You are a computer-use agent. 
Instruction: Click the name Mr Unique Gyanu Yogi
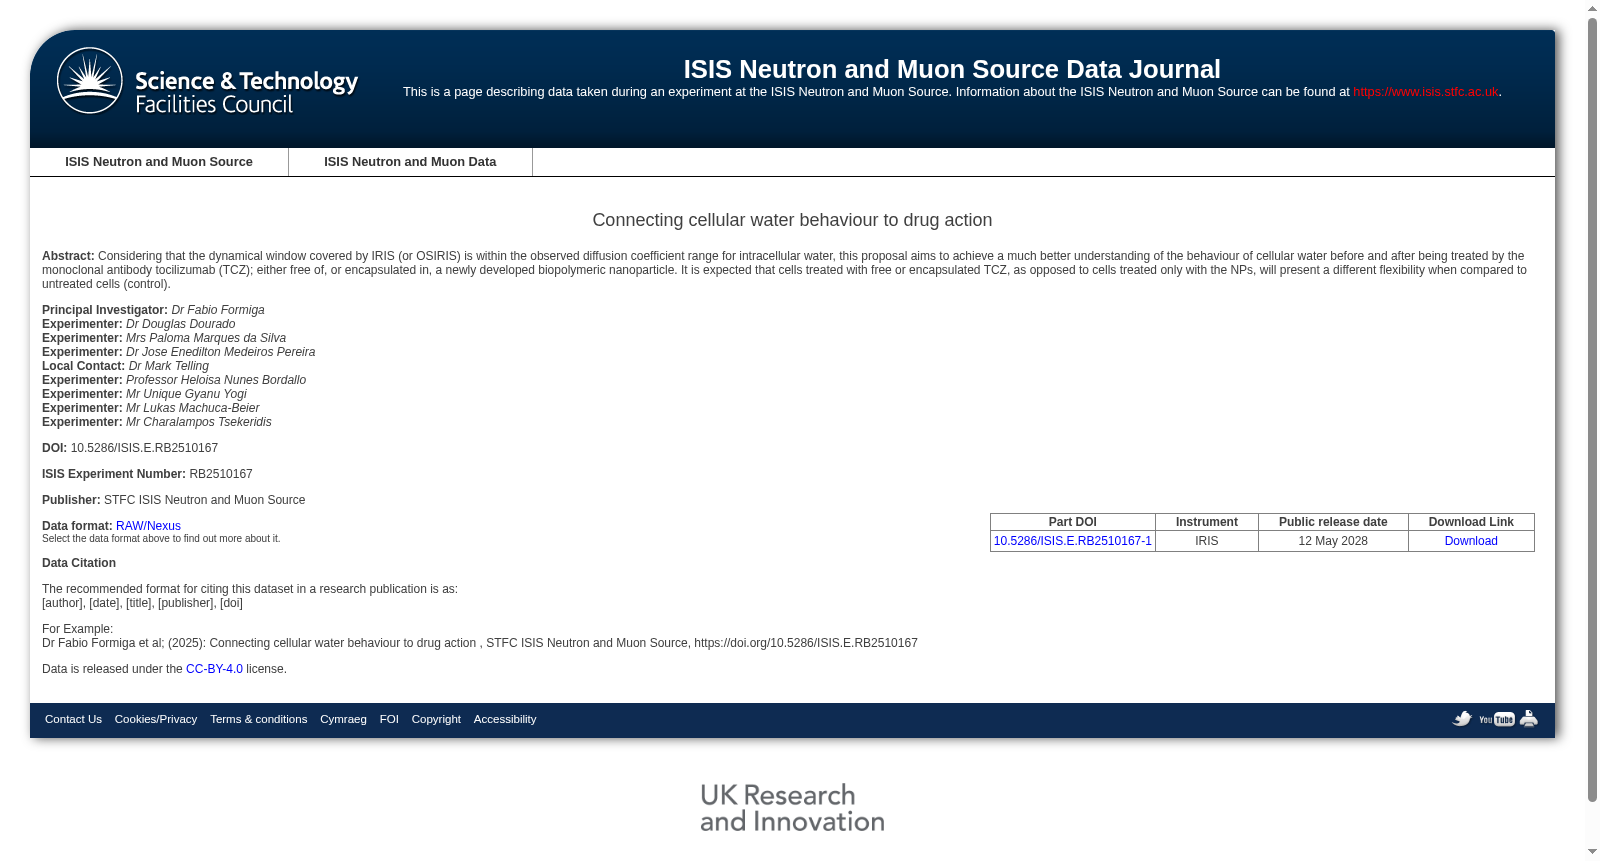[x=186, y=394]
